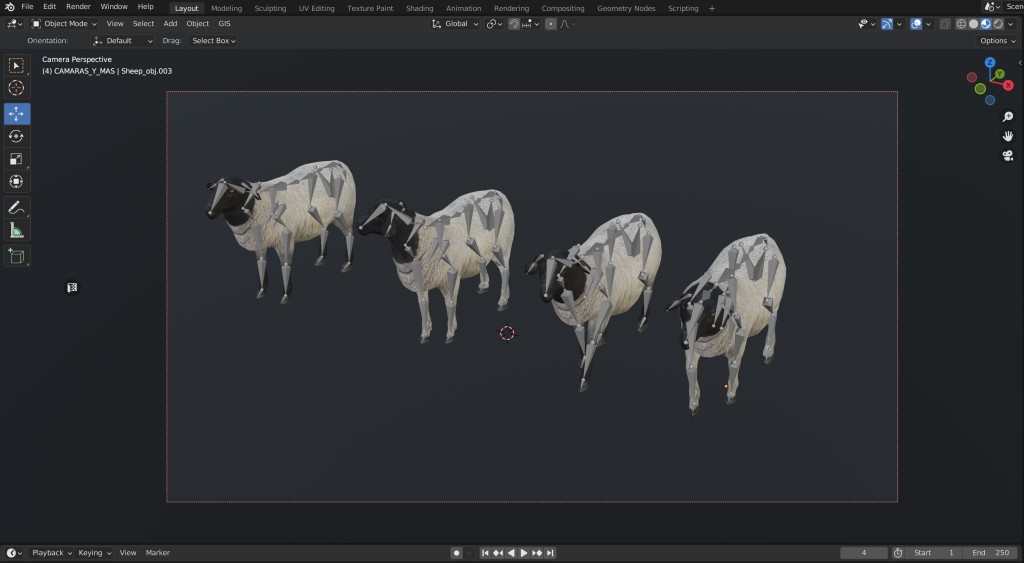Activate the Rotate tool

point(16,136)
